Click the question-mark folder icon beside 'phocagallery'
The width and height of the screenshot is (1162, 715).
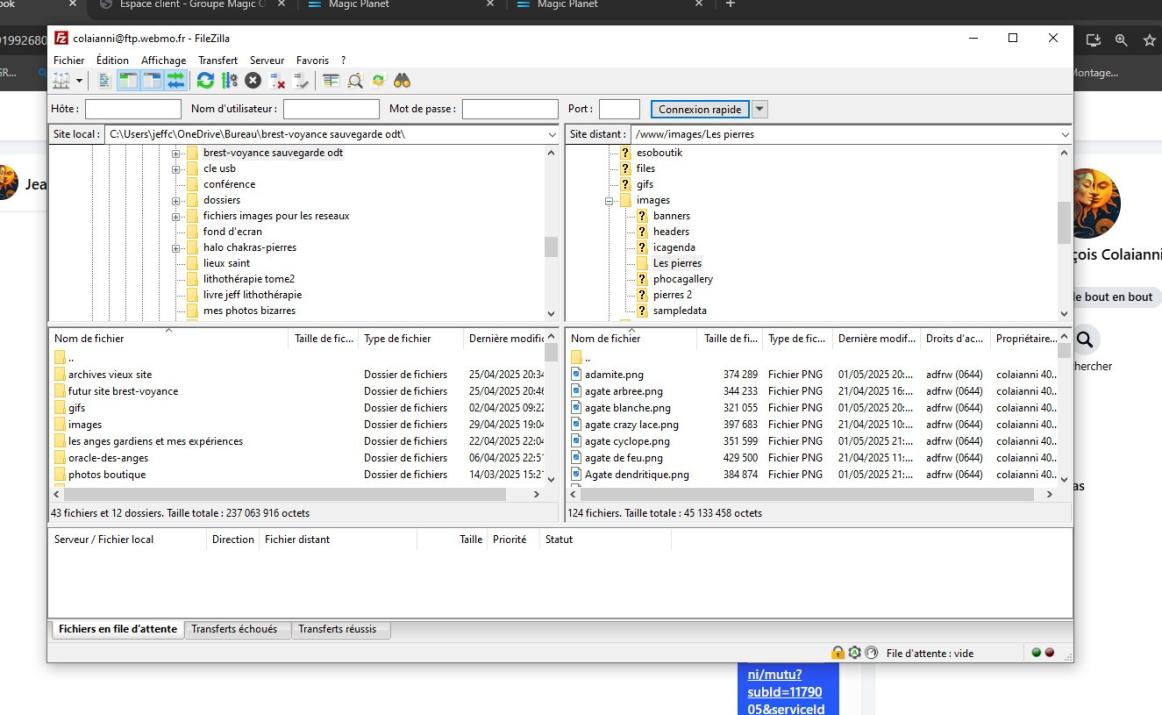tap(643, 279)
